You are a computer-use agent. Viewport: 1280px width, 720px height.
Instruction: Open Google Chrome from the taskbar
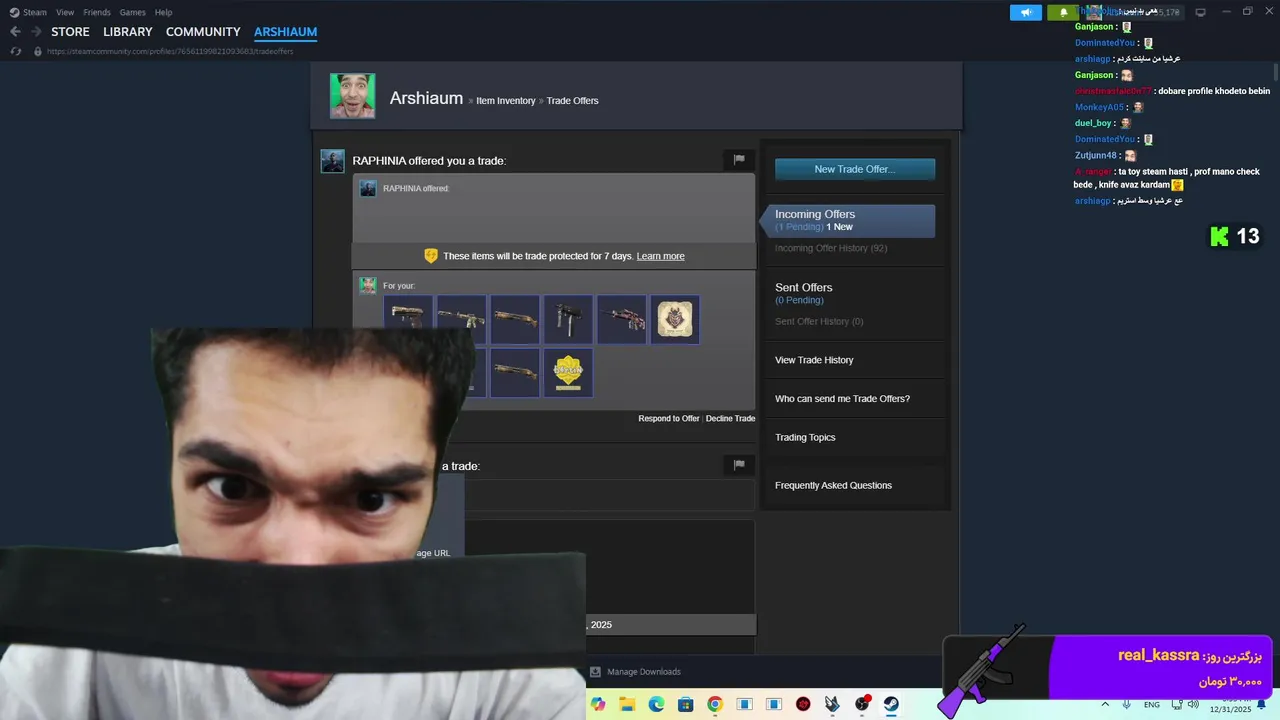pyautogui.click(x=714, y=704)
